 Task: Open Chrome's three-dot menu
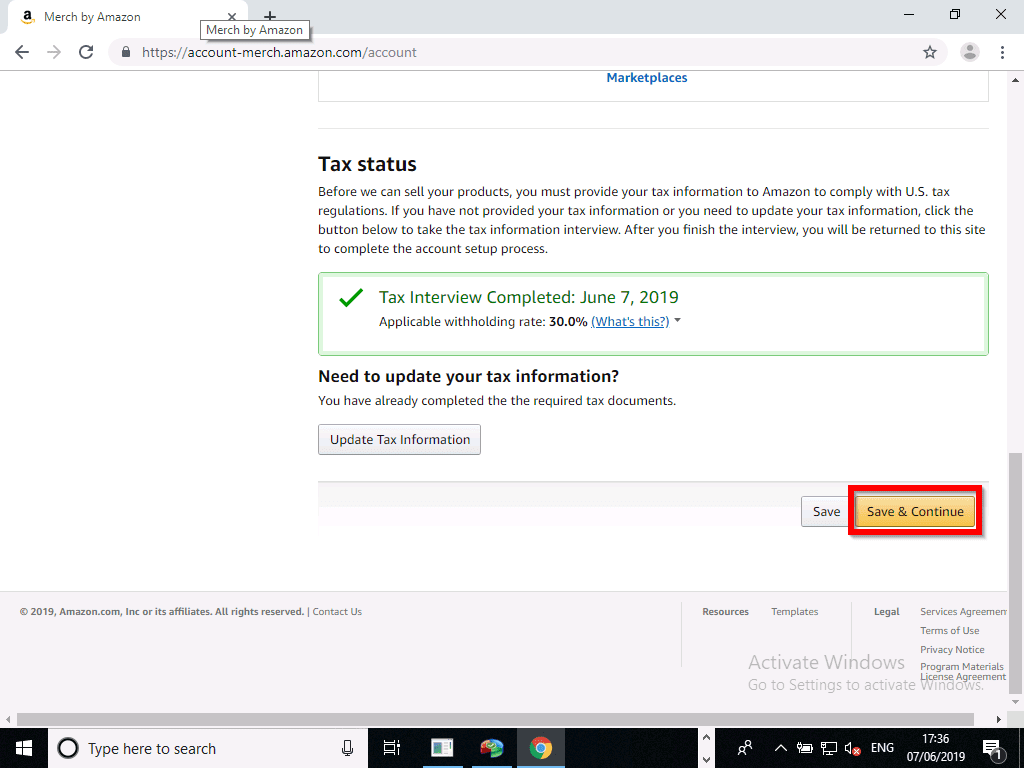1002,52
